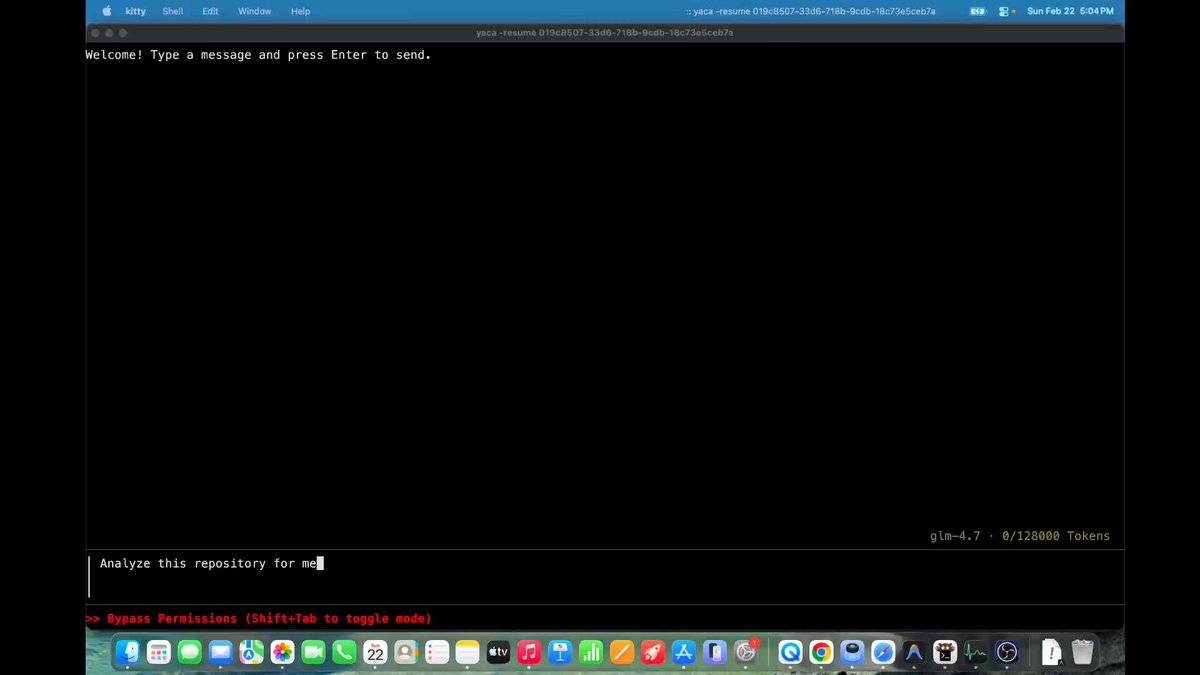Open the Window menu in menu bar
Viewport: 1200px width, 675px height.
tap(254, 11)
